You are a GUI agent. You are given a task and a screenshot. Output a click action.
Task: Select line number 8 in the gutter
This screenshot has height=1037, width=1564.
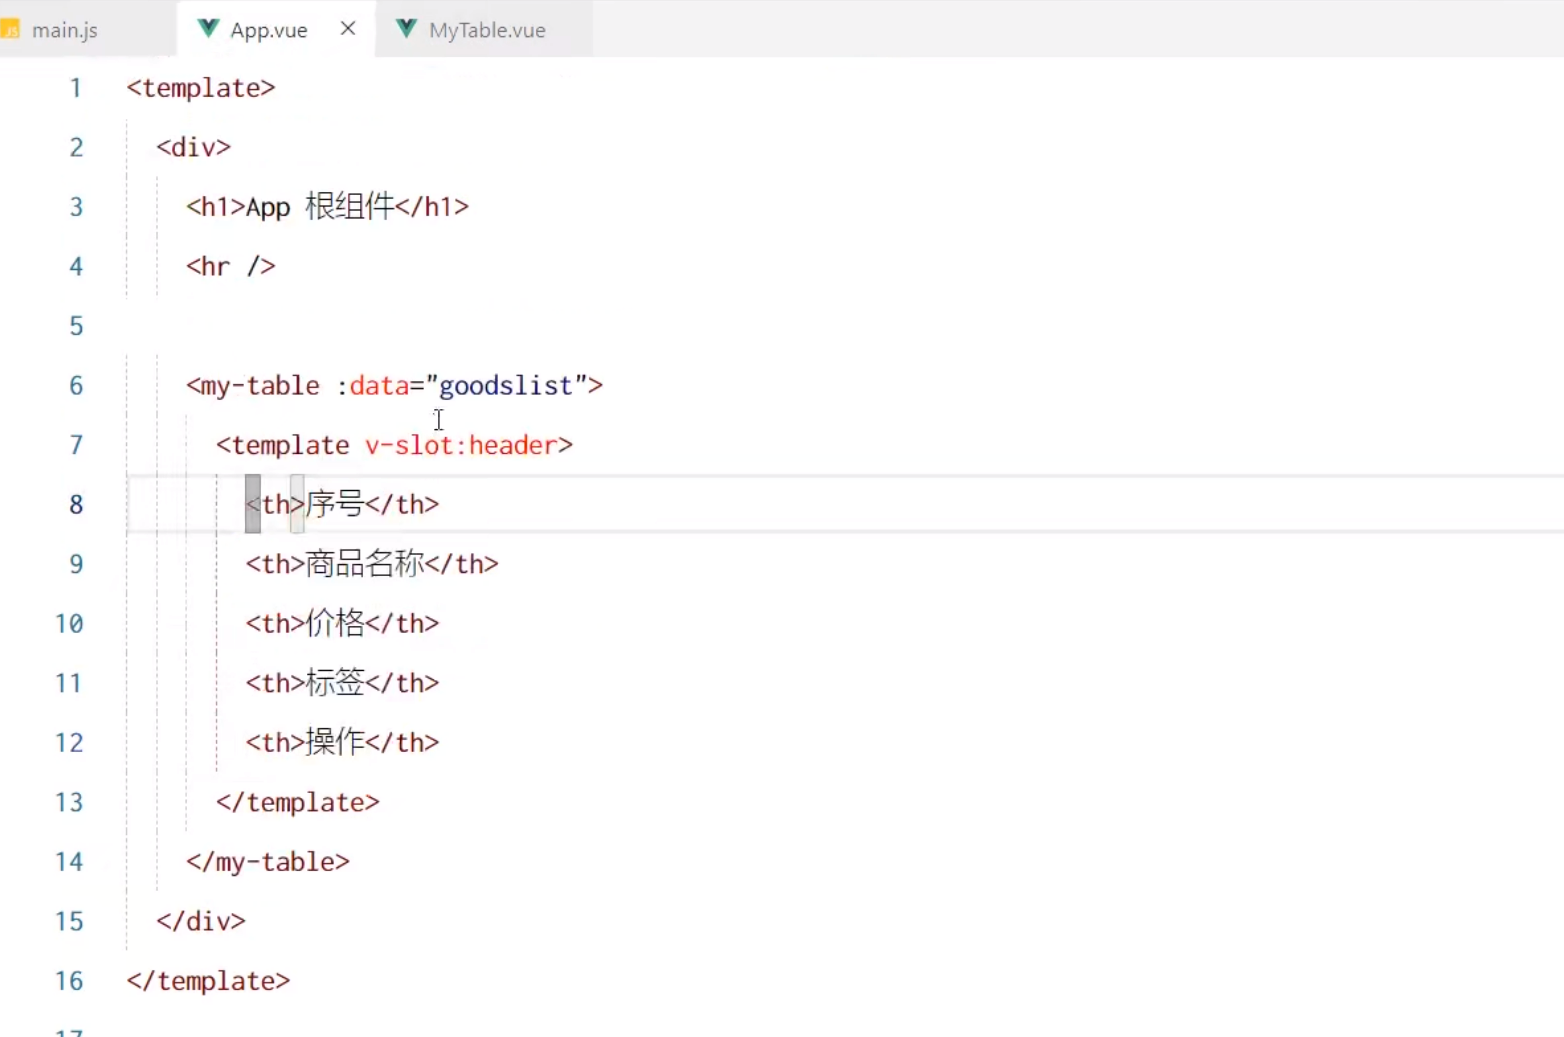75,504
